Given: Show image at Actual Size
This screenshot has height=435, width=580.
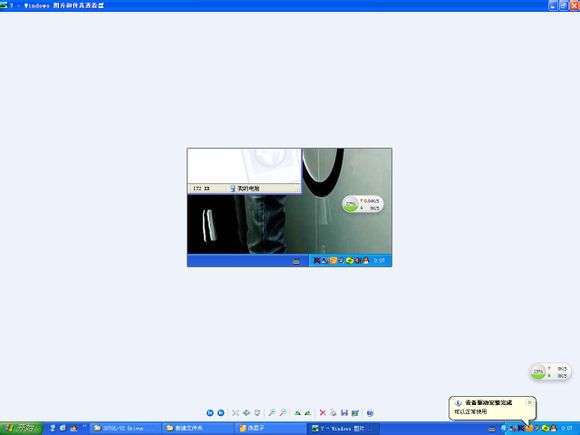Looking at the screenshot, I should tap(246, 413).
